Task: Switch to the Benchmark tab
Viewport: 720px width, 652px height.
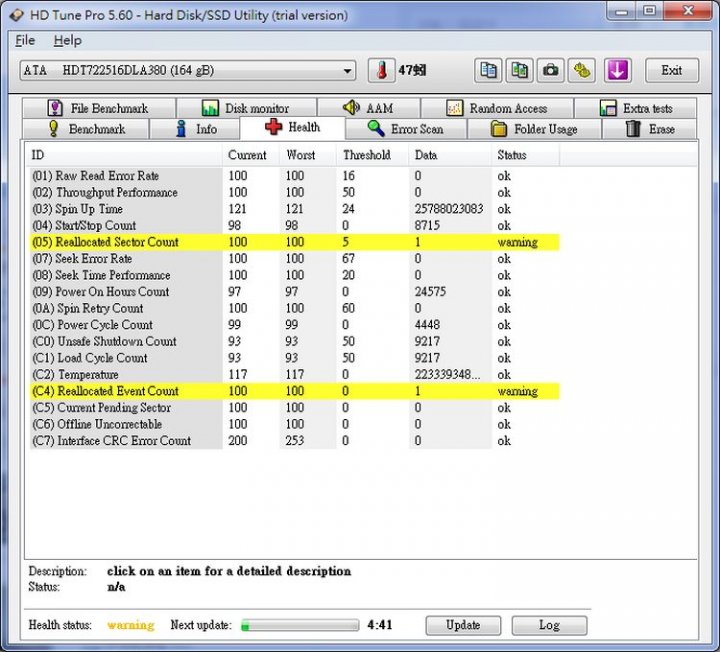Action: pos(85,129)
